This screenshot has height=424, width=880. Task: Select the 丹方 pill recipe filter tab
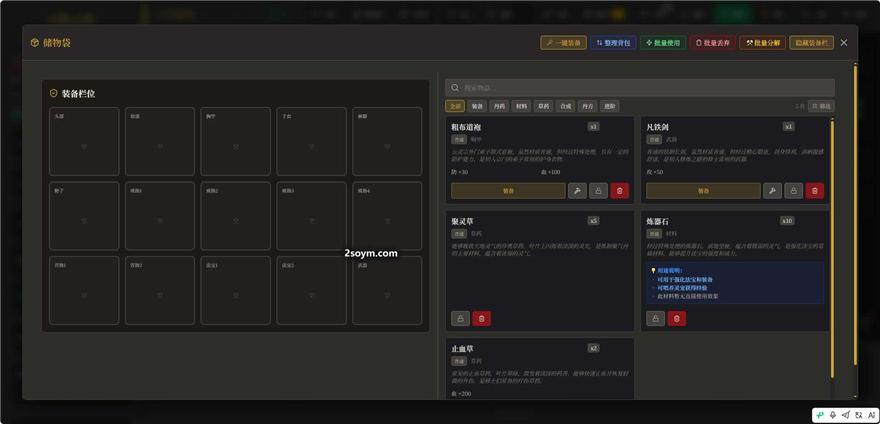[588, 106]
